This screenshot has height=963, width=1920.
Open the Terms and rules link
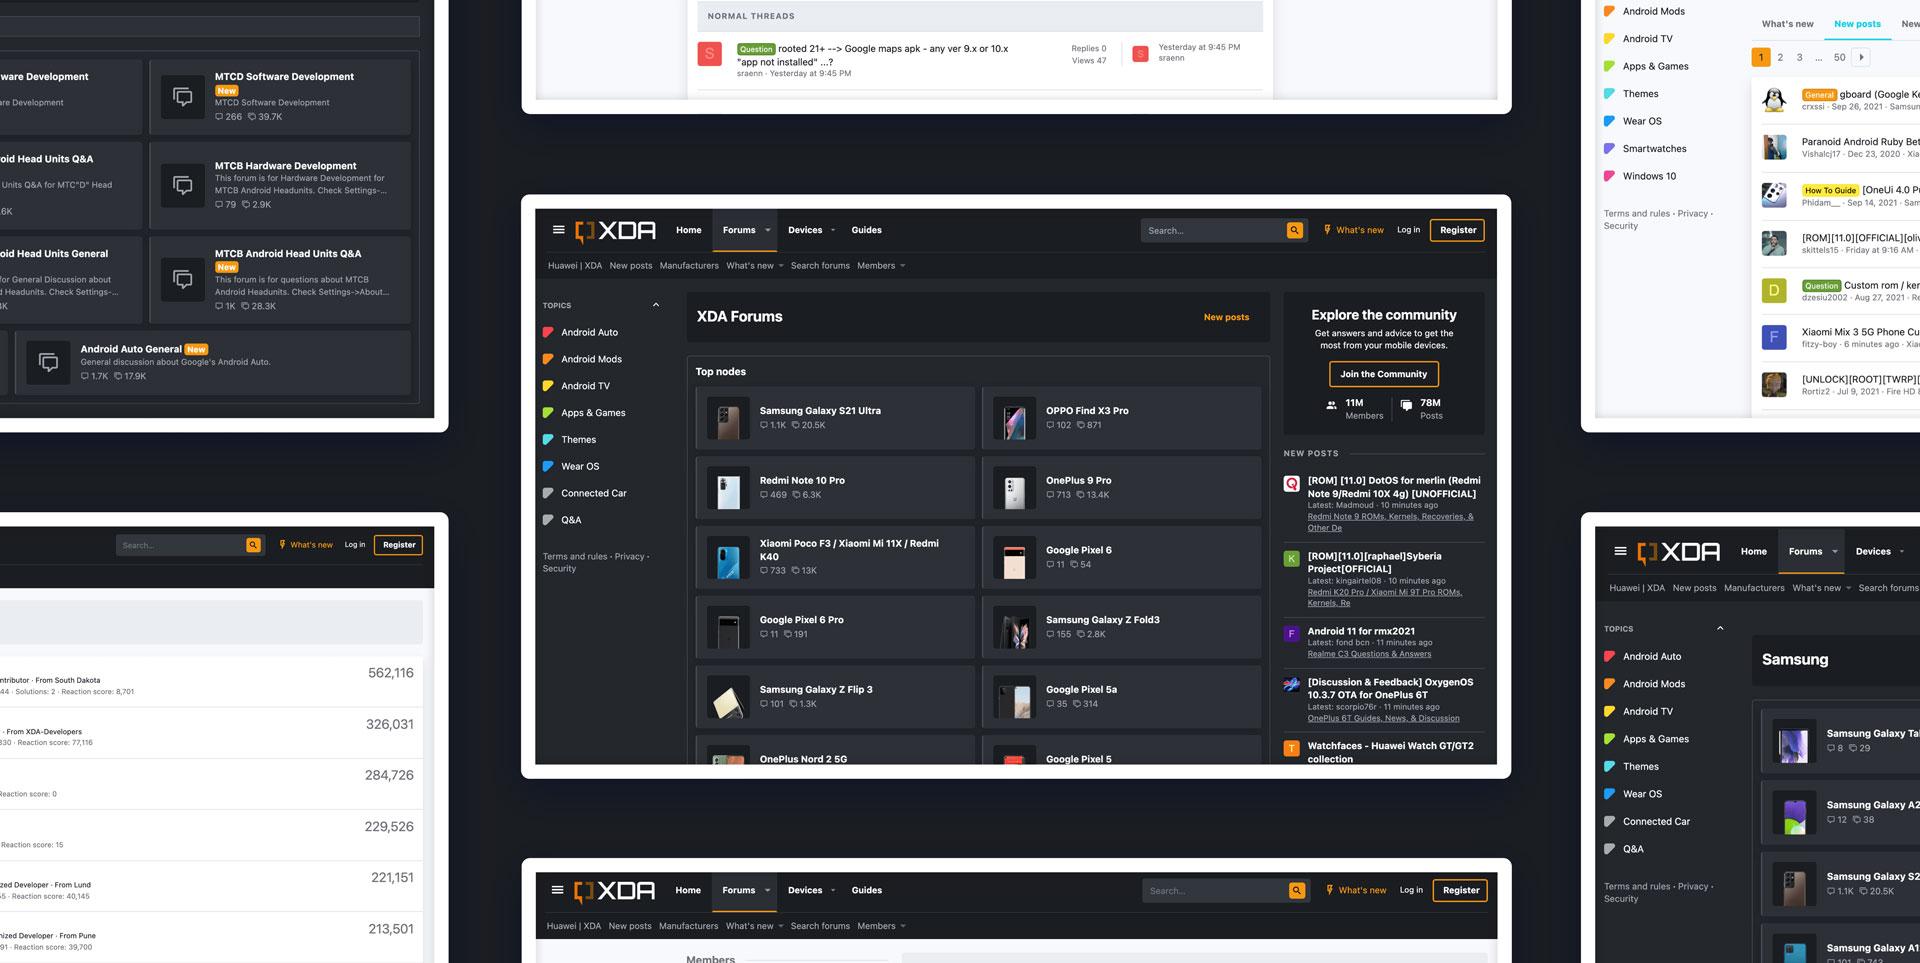(572, 556)
